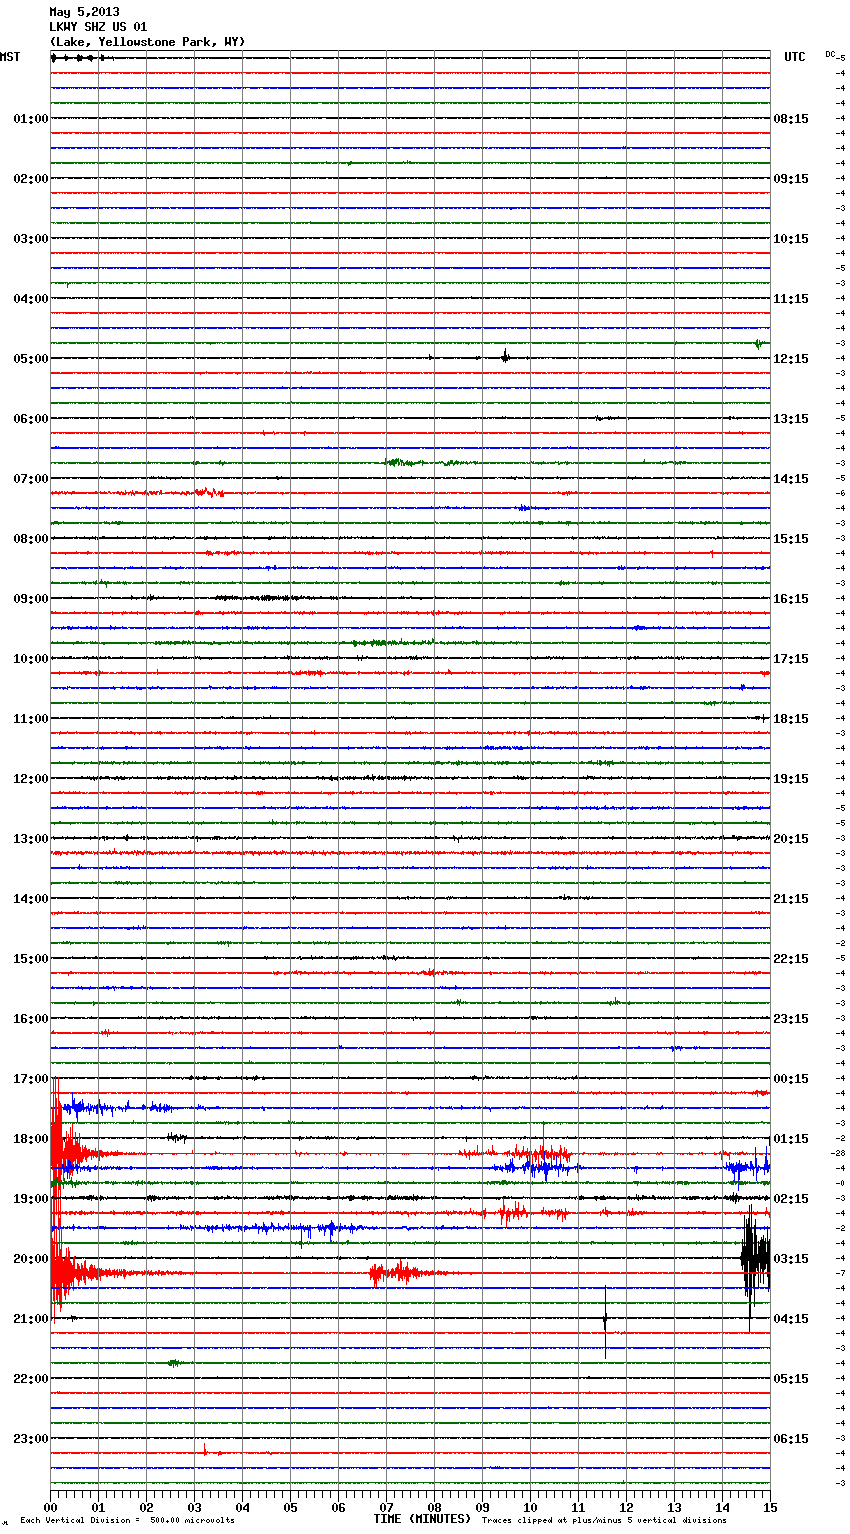Click the small black event on the 05:00 trace

click(505, 356)
